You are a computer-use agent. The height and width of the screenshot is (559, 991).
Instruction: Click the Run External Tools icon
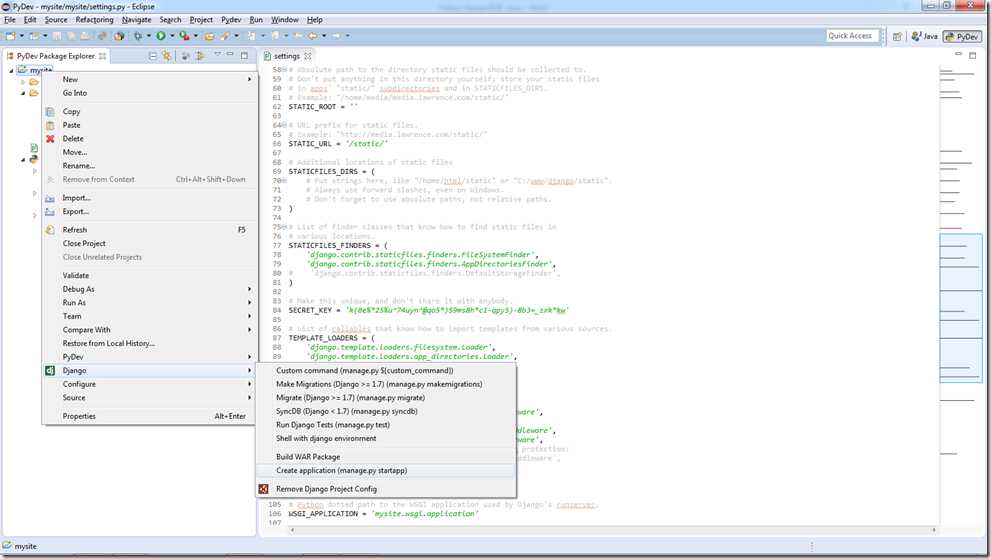(x=184, y=36)
